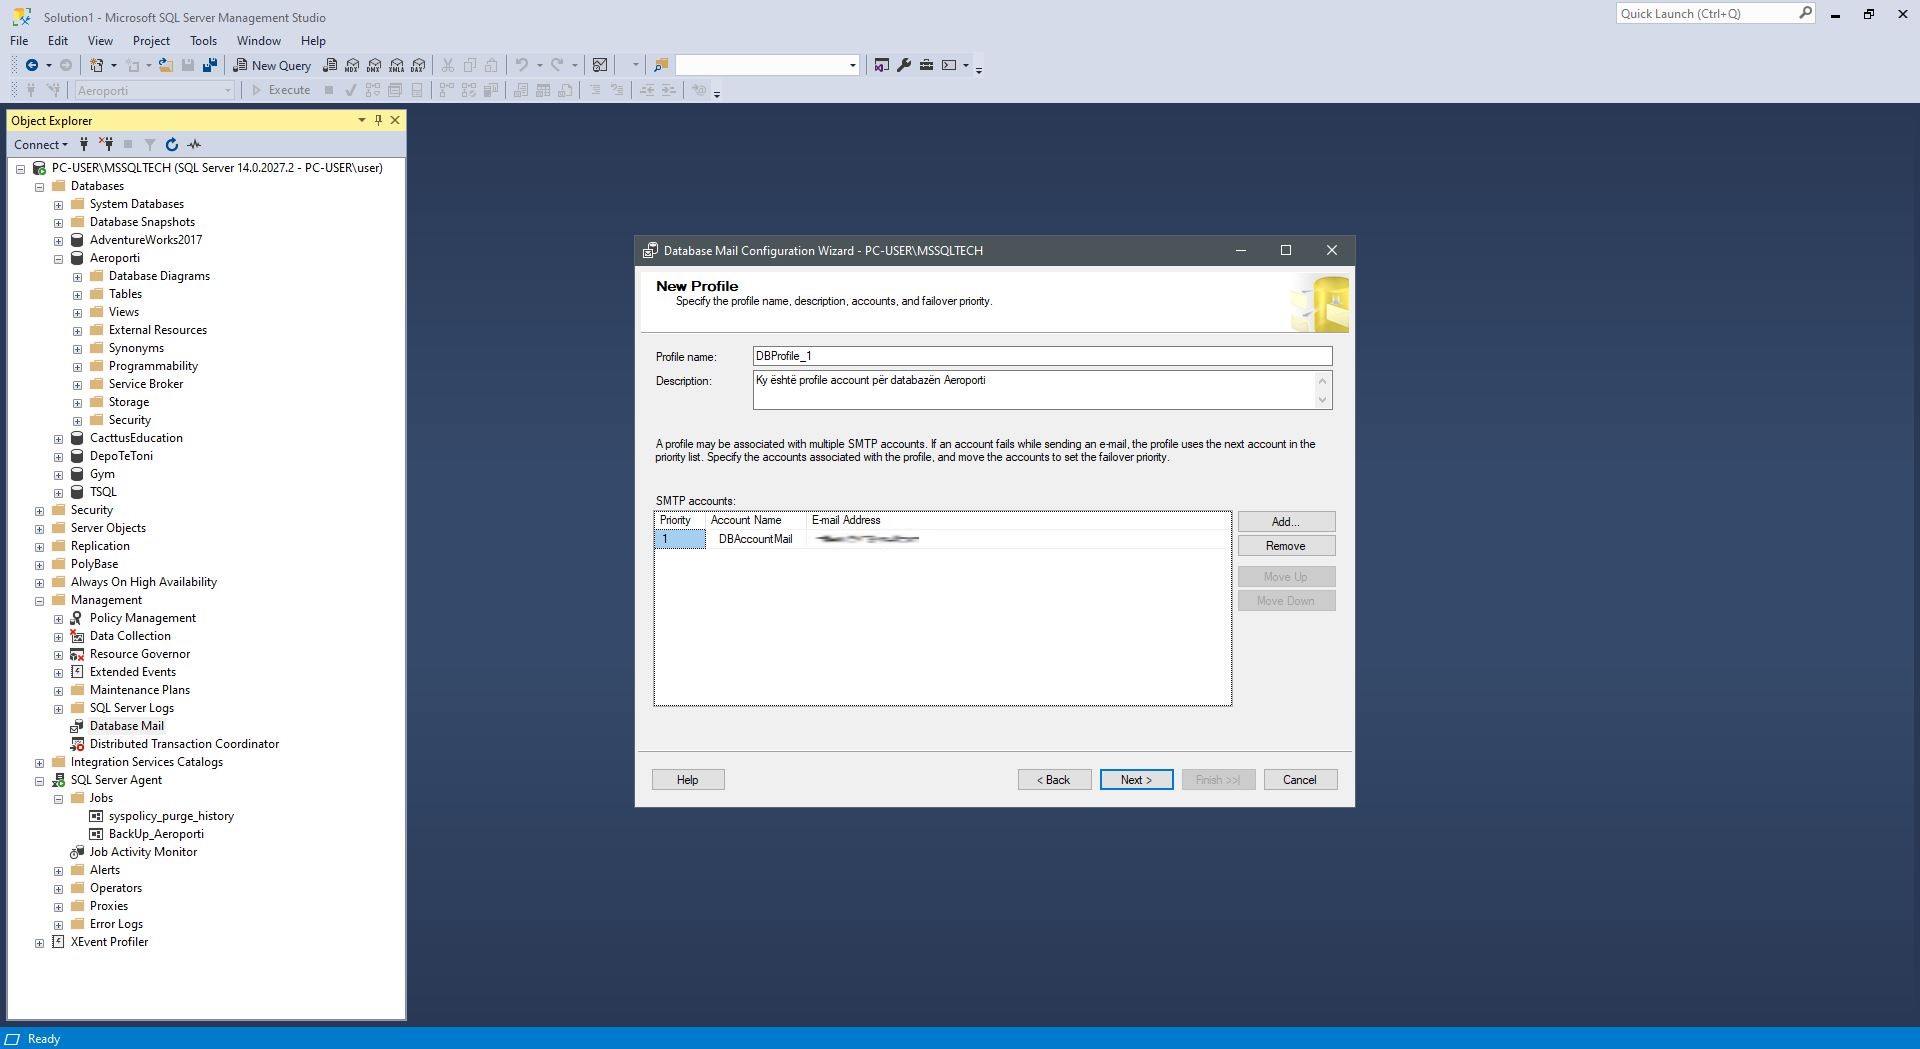The image size is (1920, 1049).
Task: Open the Tools menu
Action: coord(203,41)
